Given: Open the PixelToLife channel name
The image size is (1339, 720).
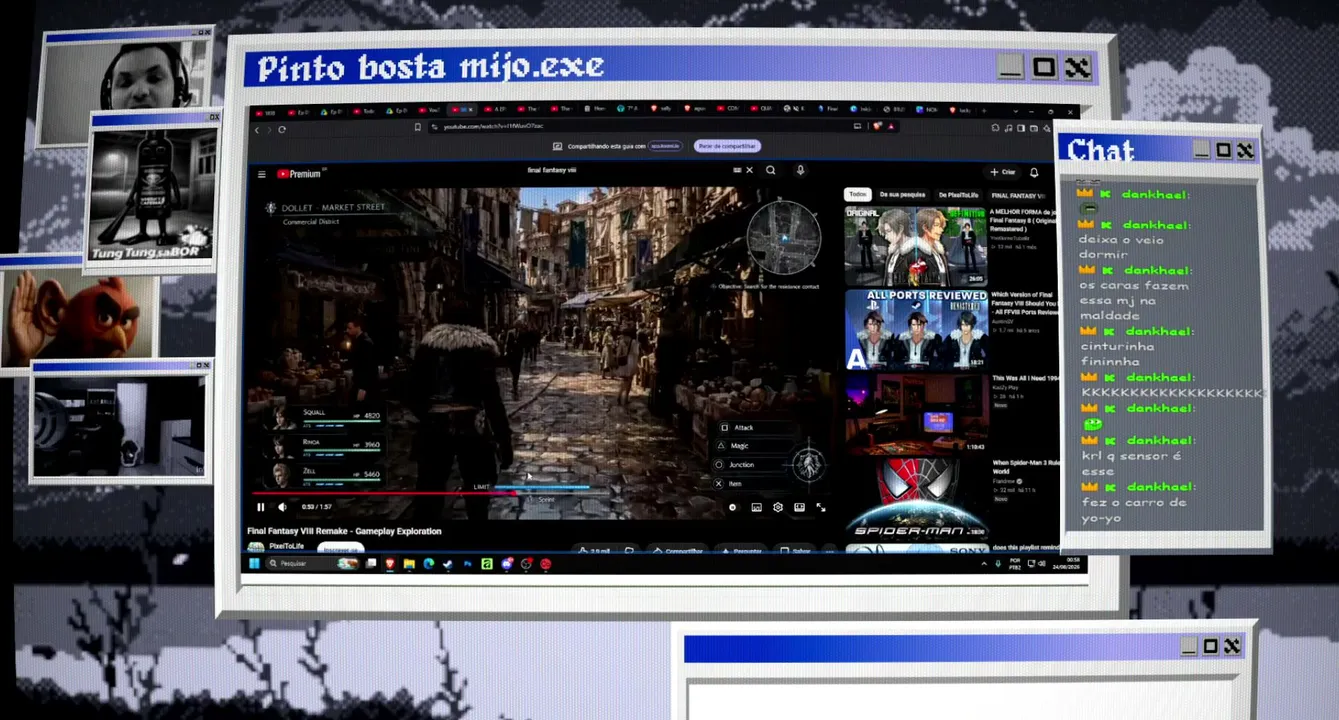Looking at the screenshot, I should point(286,546).
